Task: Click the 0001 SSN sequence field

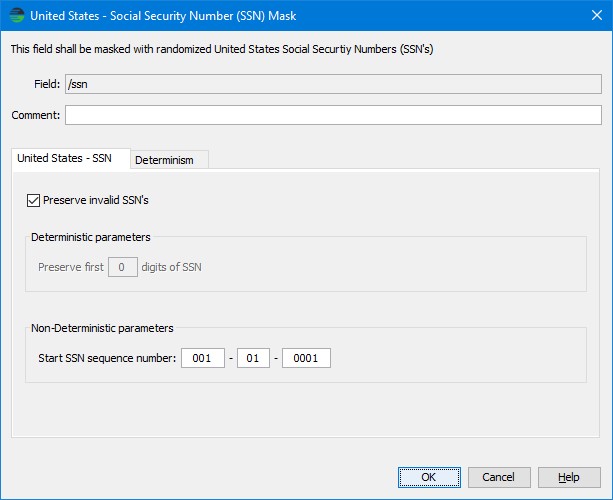Action: coord(306,358)
